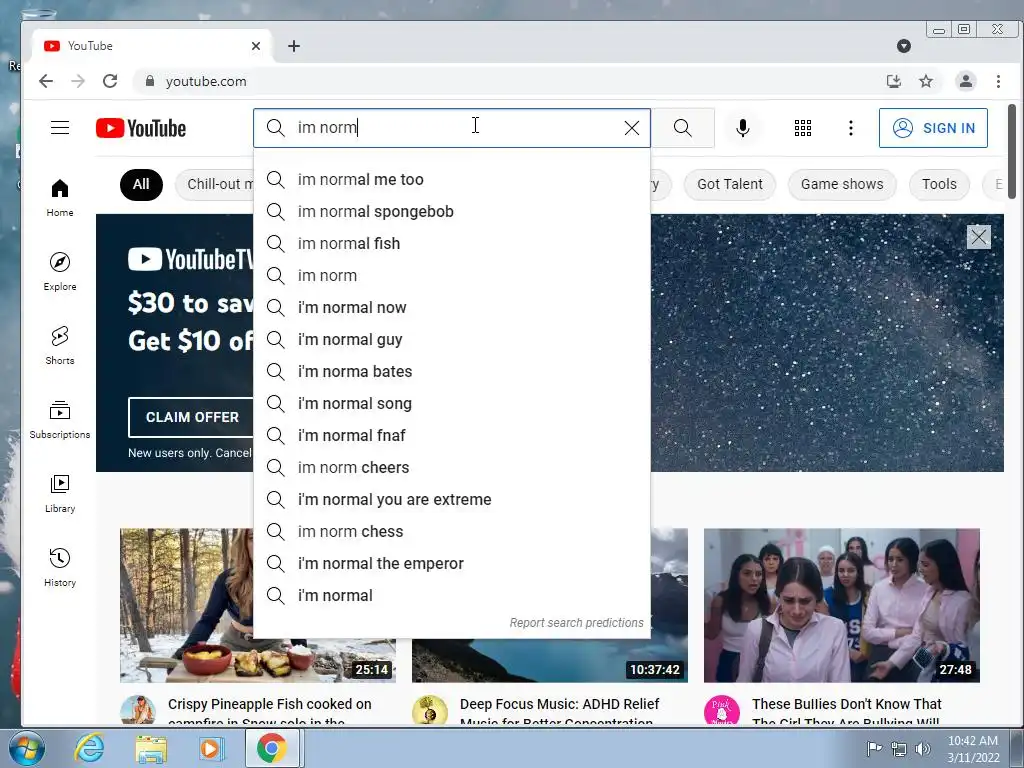Bookmark this page with star icon
The height and width of the screenshot is (768, 1024).
tap(926, 81)
